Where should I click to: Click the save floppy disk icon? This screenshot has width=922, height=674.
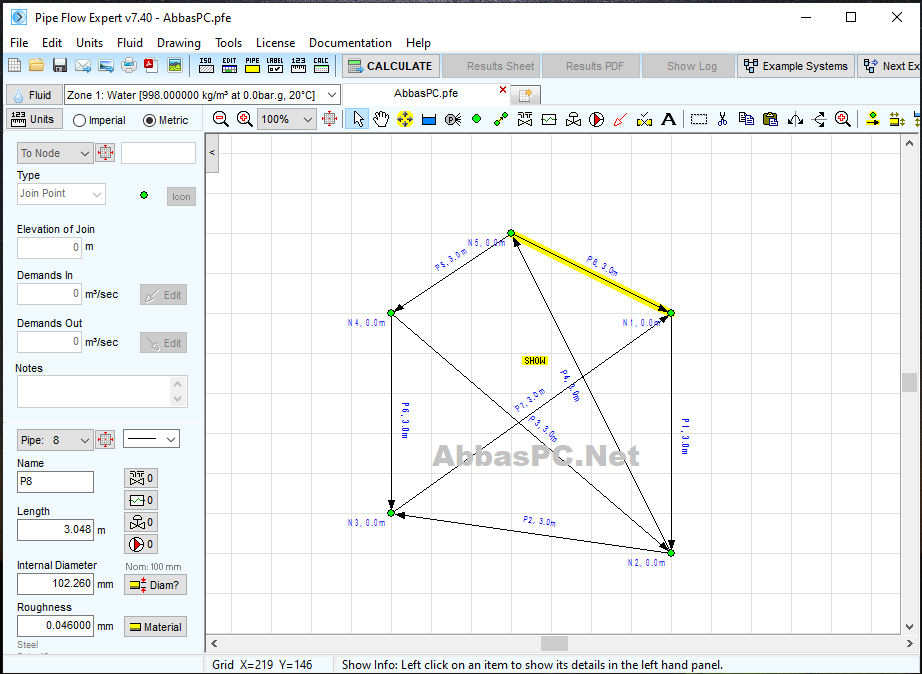pos(59,65)
